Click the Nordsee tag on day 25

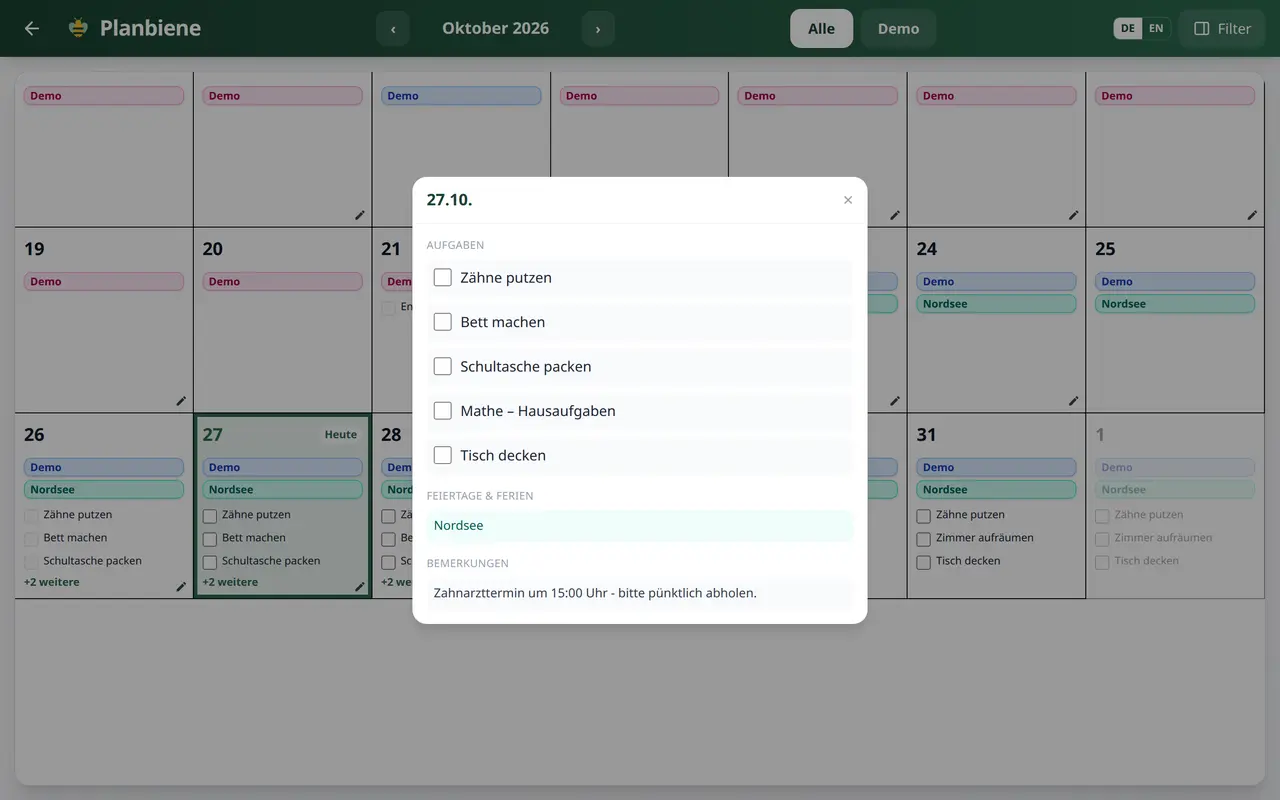tap(1175, 304)
